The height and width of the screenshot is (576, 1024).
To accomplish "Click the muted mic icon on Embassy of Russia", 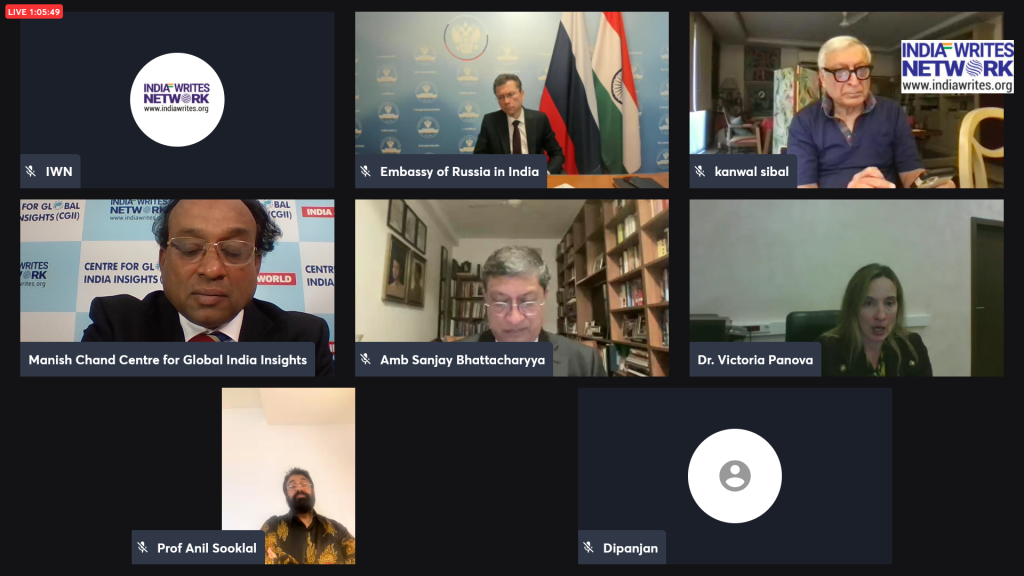I will coord(366,171).
